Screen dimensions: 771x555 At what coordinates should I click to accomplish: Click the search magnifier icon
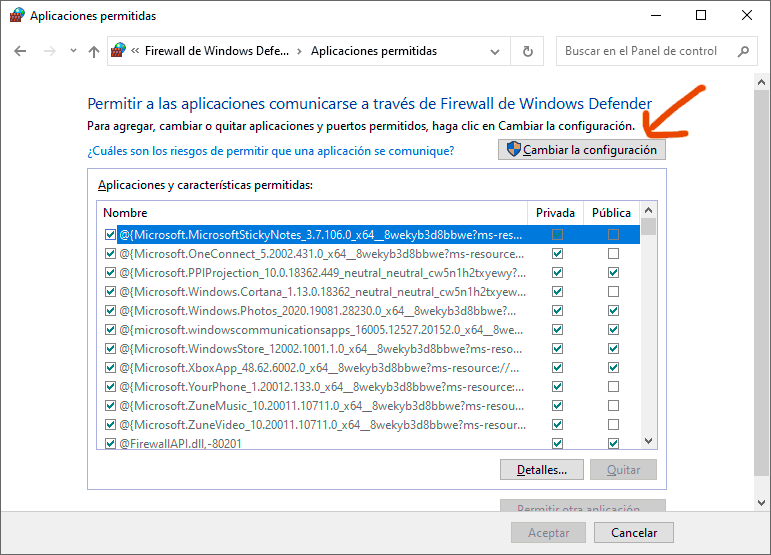click(x=743, y=51)
